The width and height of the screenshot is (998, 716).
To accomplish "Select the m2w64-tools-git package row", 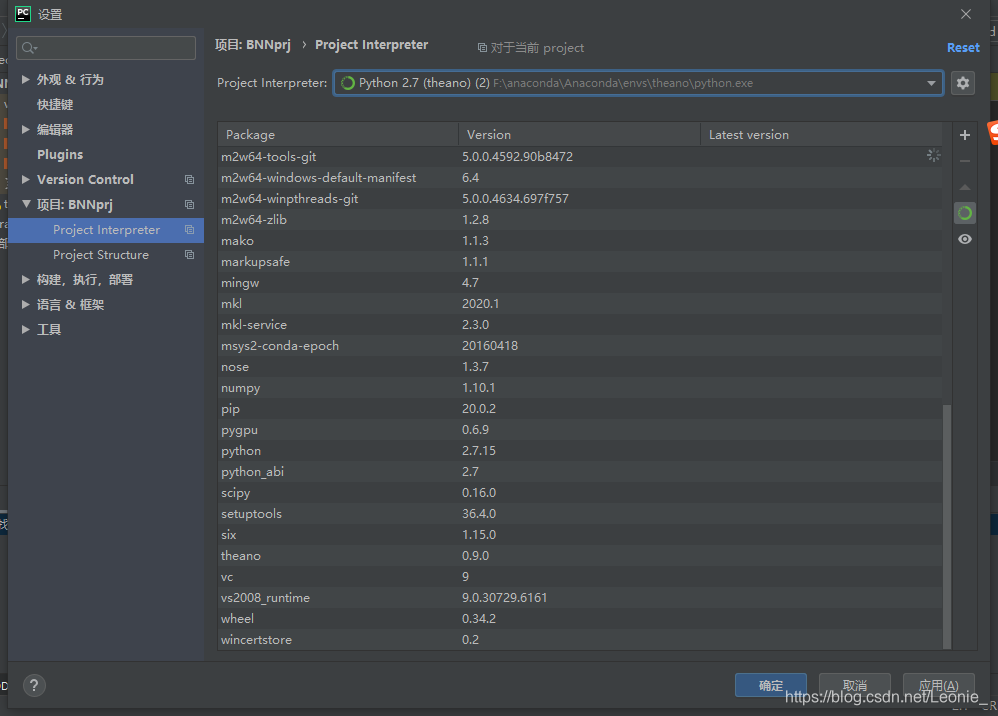I will pos(580,157).
